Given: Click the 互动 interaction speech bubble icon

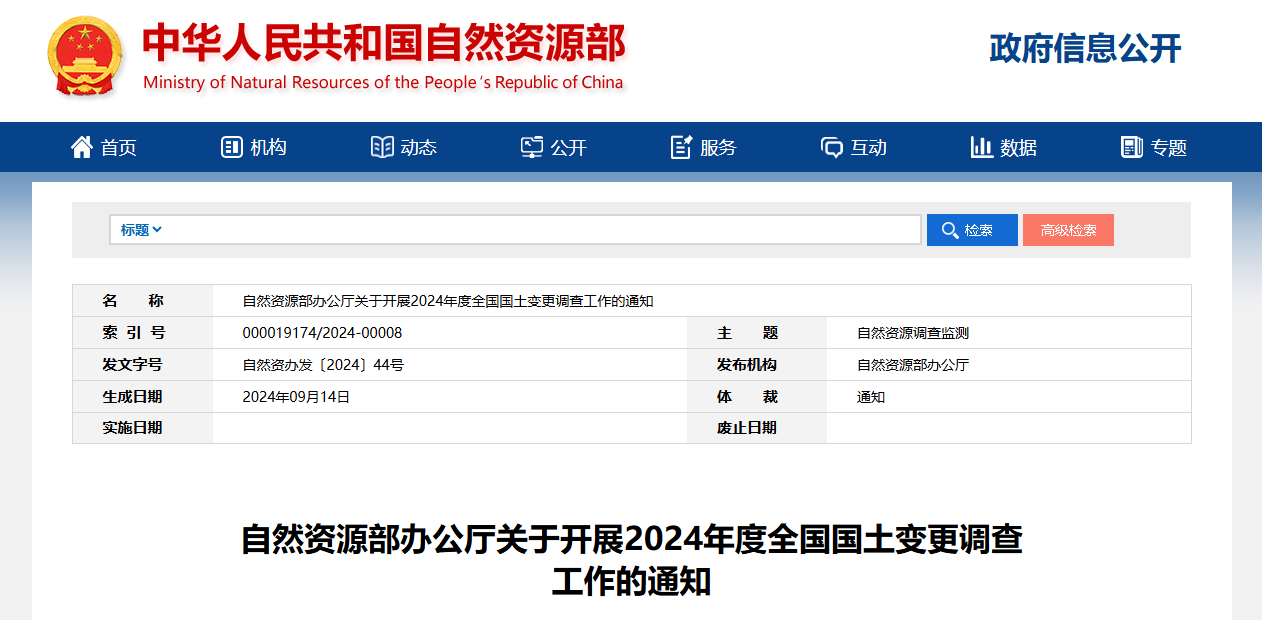Looking at the screenshot, I should [831, 146].
